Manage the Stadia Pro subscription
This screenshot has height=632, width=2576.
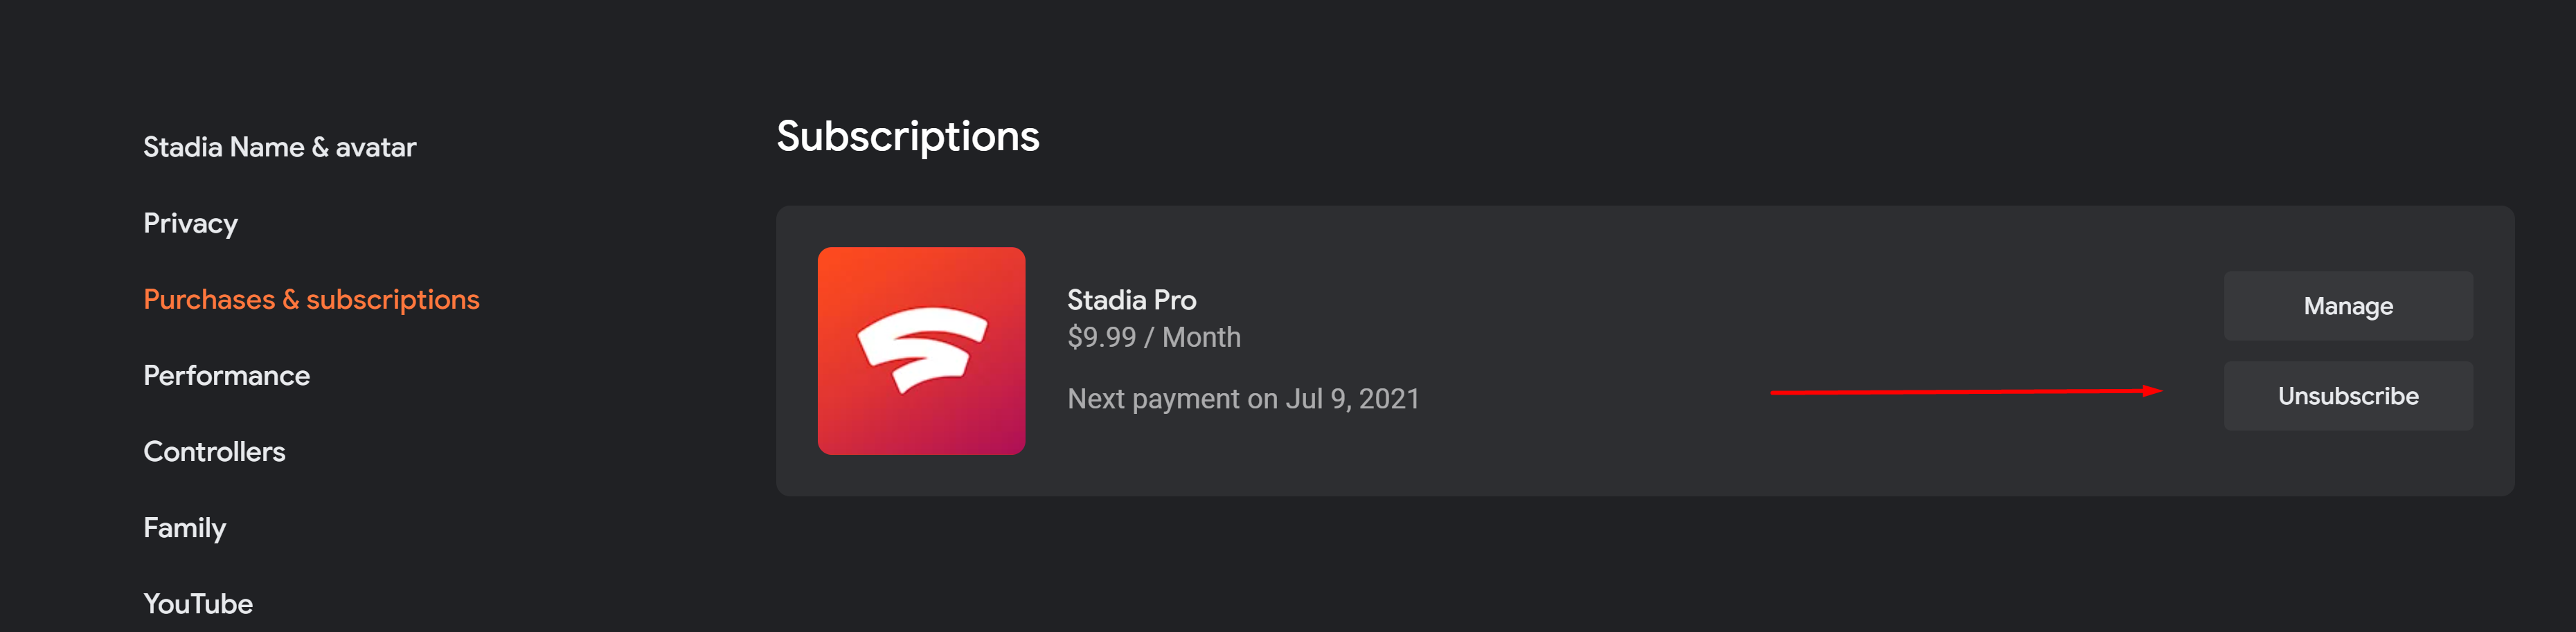coord(2347,306)
